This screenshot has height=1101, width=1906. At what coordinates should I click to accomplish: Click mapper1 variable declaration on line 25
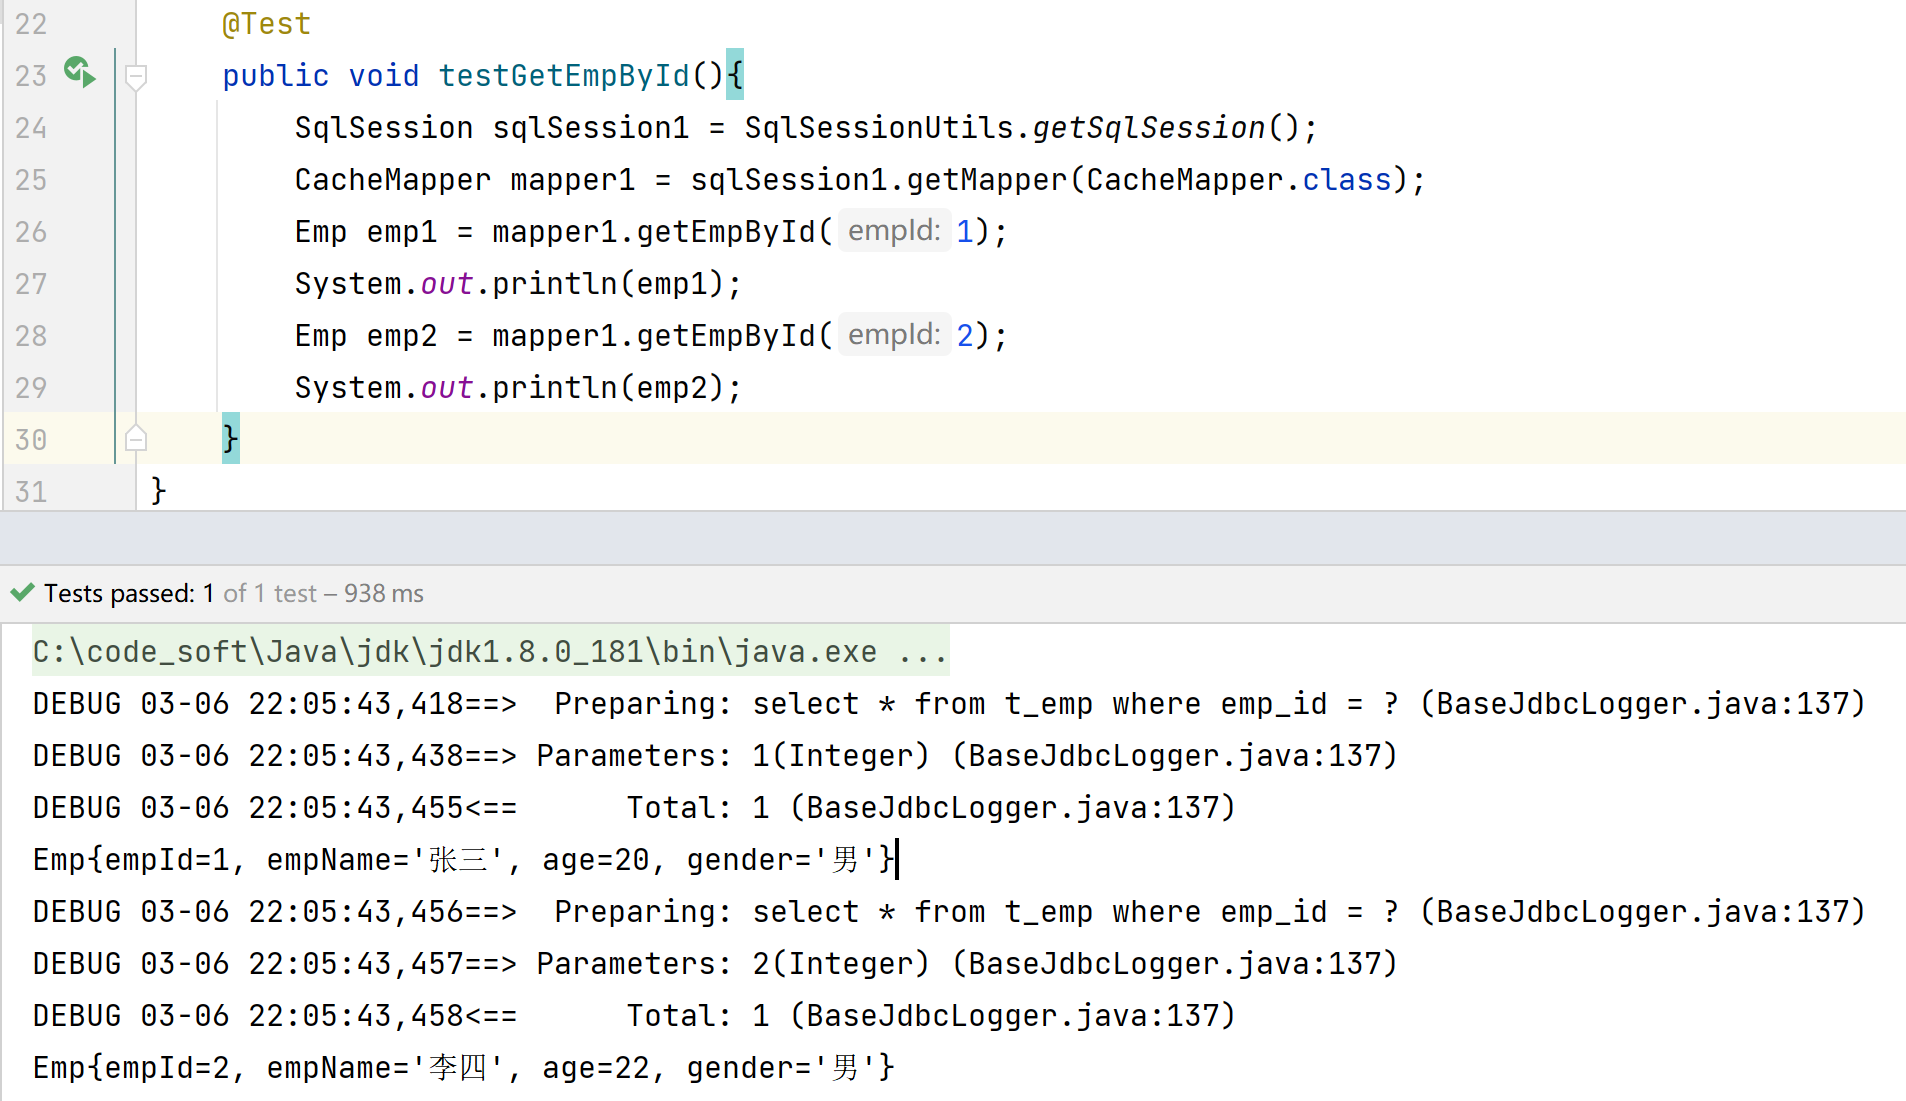point(573,179)
